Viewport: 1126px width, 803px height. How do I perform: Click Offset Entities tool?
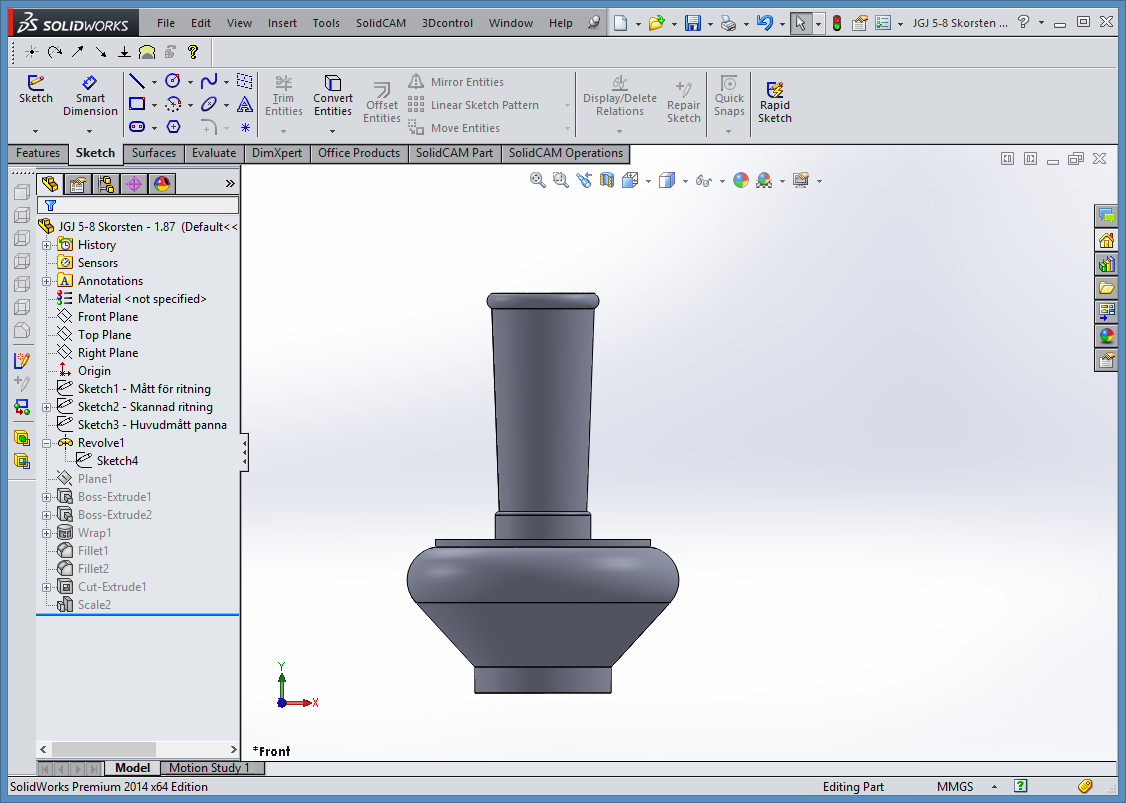(x=381, y=103)
